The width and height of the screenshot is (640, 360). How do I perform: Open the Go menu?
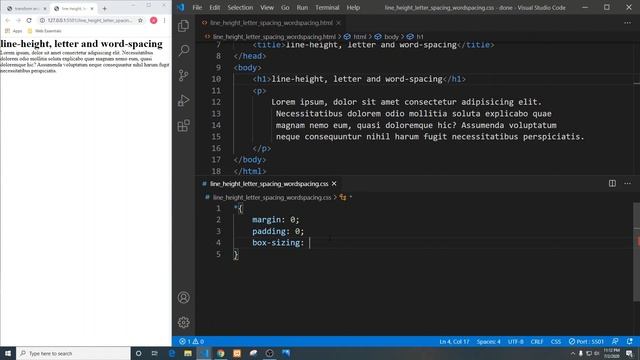click(x=285, y=7)
